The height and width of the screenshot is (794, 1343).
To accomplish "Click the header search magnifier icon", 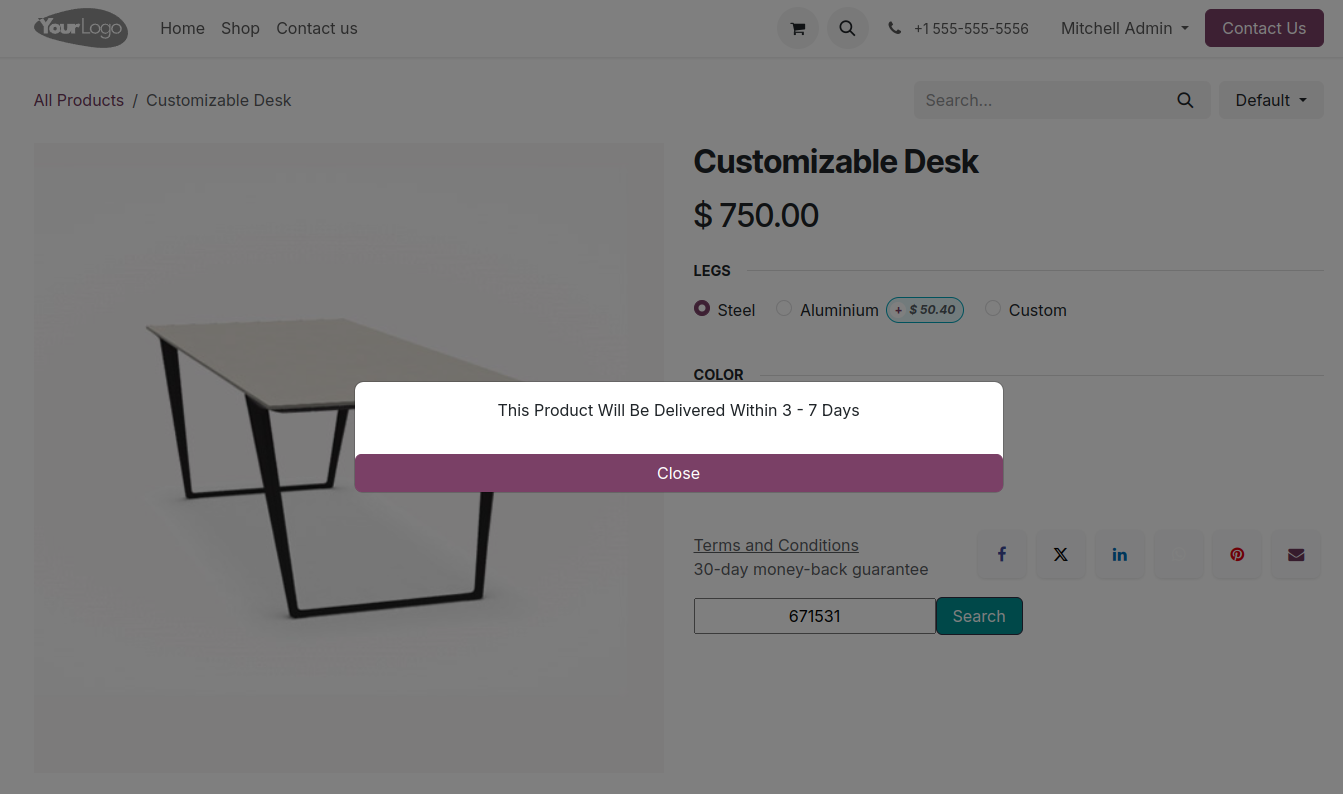I will click(847, 28).
